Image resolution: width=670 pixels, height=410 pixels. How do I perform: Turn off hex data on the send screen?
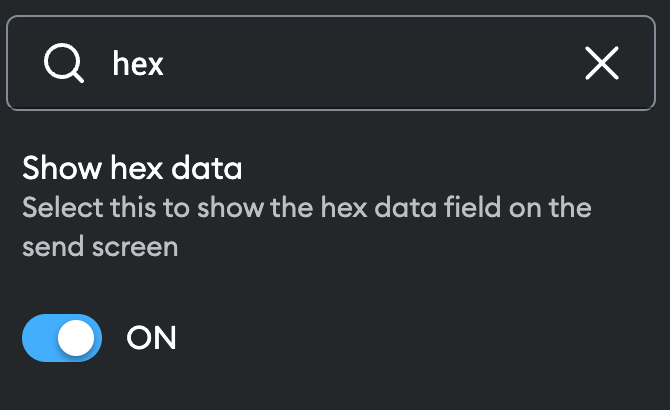pos(62,338)
